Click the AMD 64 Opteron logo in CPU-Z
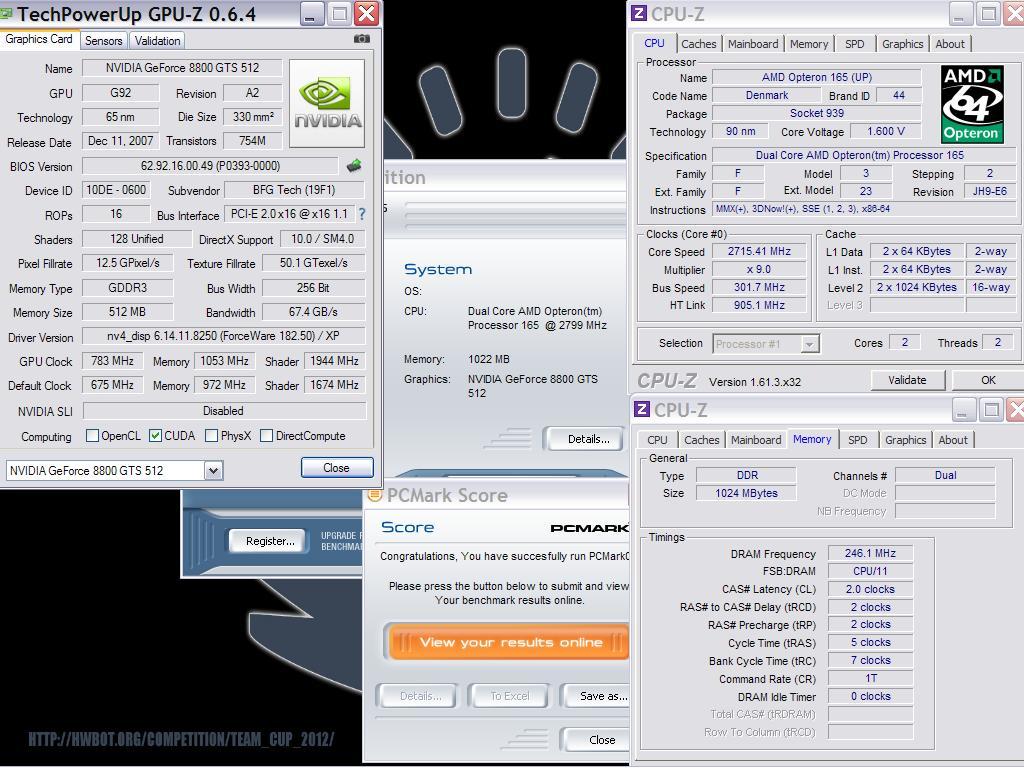Viewport: 1024px width, 768px height. (972, 104)
